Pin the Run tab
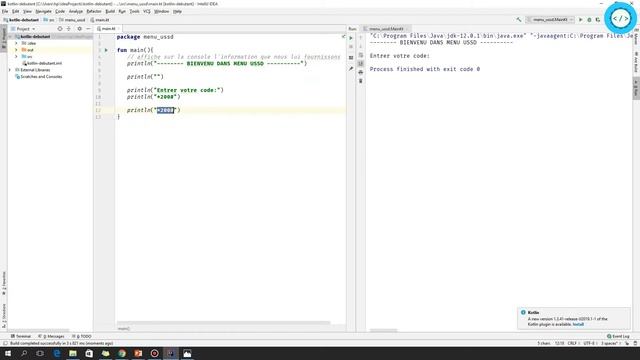The height and width of the screenshot is (360, 640). [351, 69]
